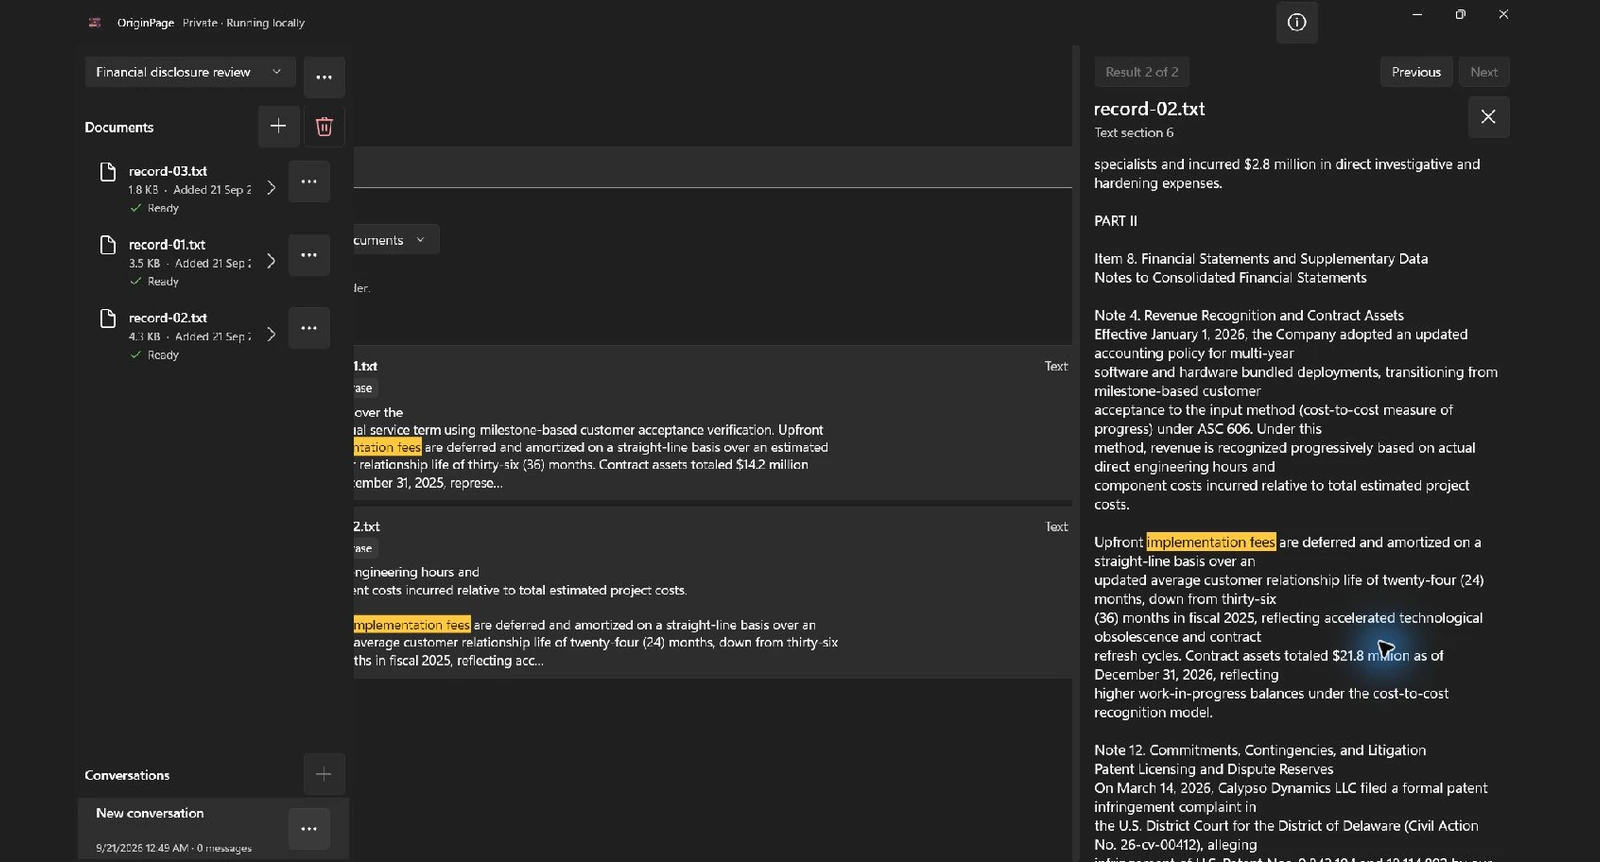This screenshot has width=1600, height=862.
Task: Click the info icon in title bar
Action: pos(1296,22)
